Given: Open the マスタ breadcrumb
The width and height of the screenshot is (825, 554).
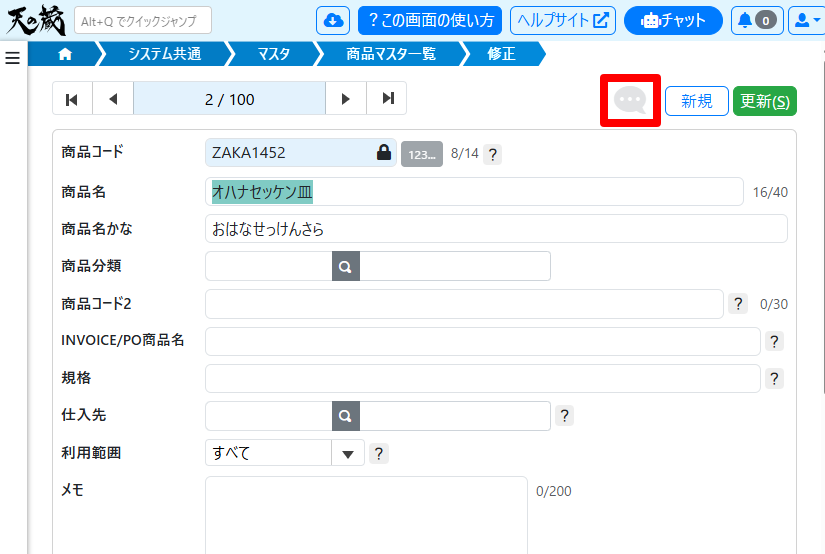Looking at the screenshot, I should [x=273, y=54].
